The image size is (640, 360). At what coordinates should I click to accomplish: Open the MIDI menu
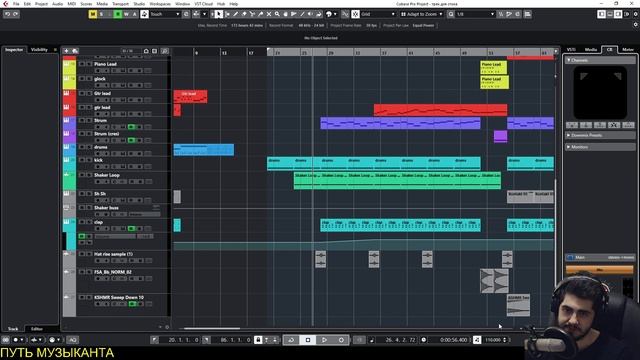[x=71, y=4]
